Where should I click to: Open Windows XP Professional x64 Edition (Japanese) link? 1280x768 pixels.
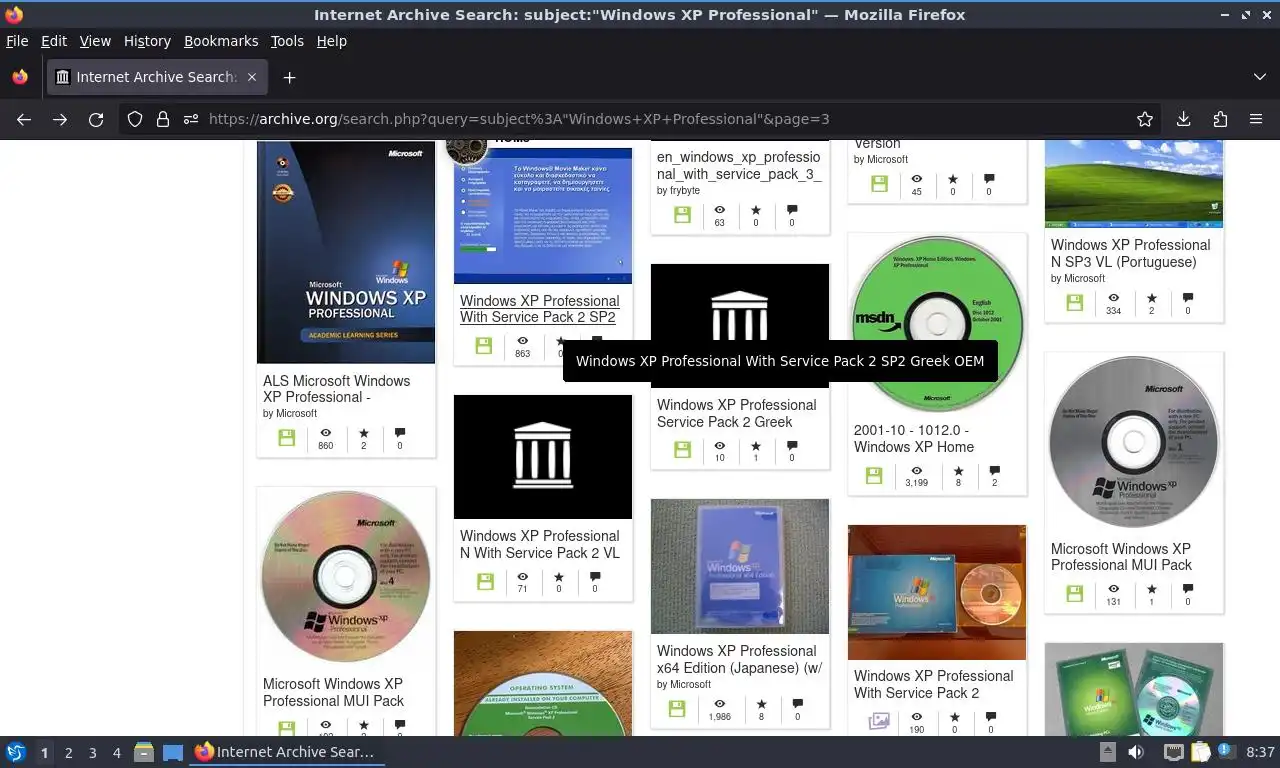(739, 659)
